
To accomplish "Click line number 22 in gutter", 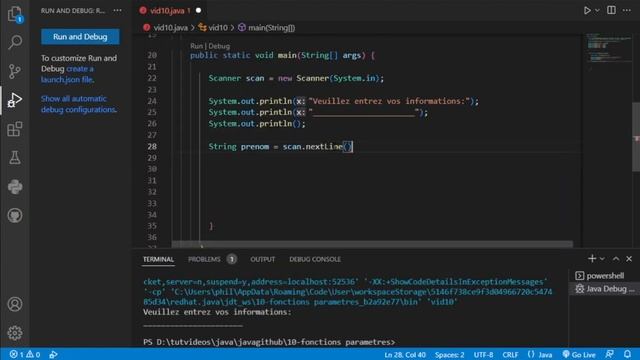I will pos(152,78).
